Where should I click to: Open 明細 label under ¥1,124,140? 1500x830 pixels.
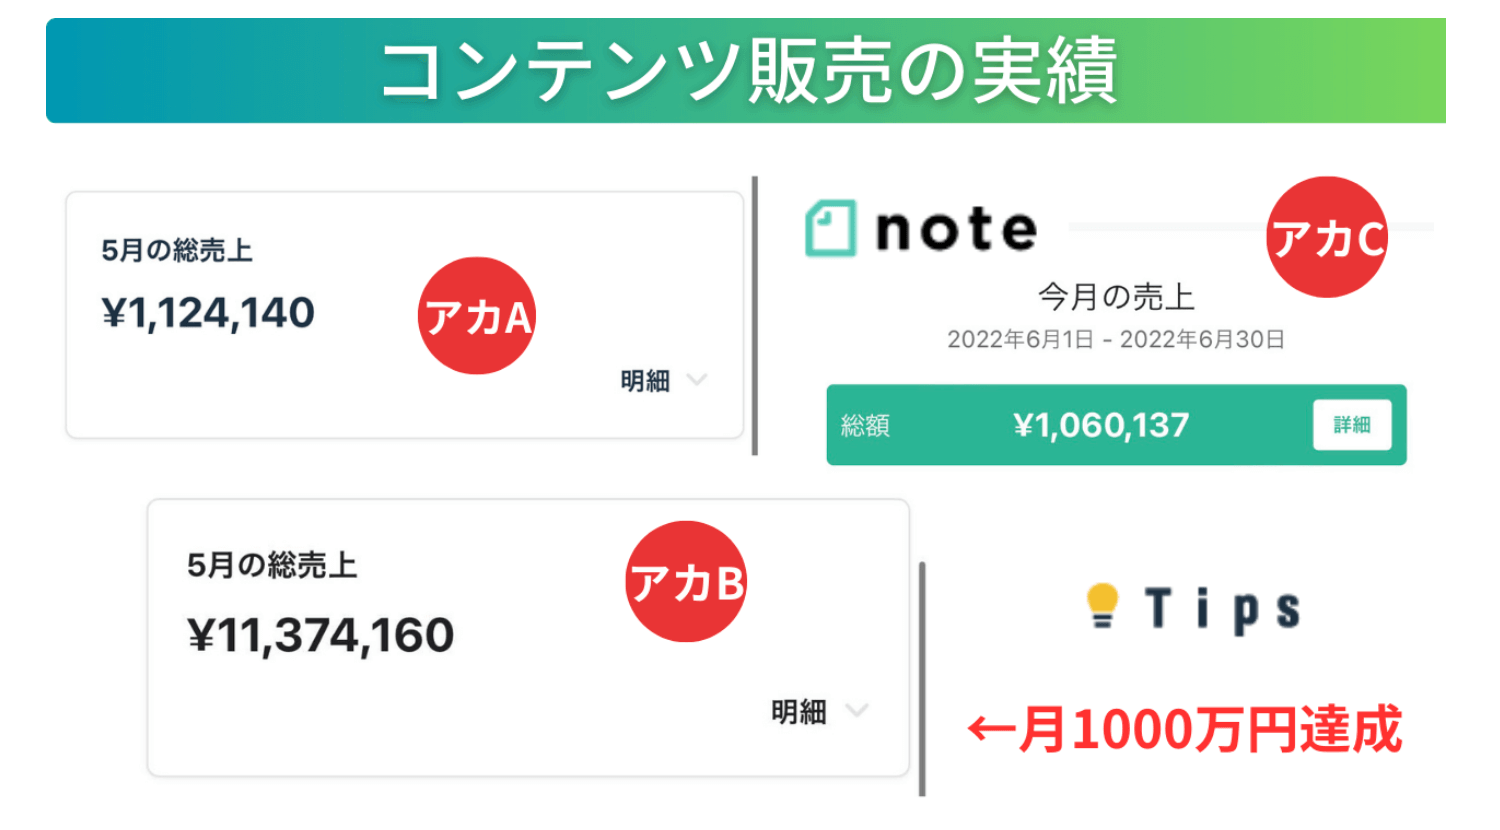pyautogui.click(x=645, y=381)
